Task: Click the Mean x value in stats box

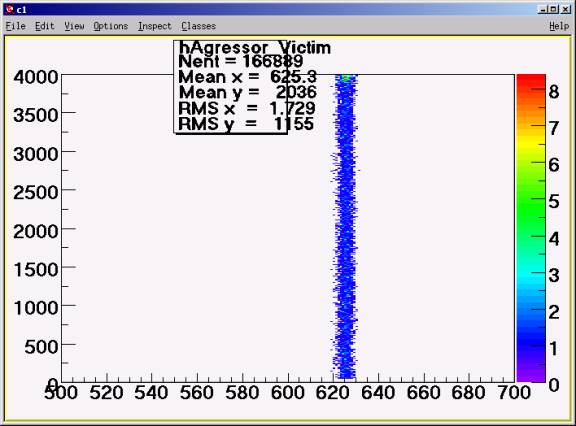Action: click(293, 77)
